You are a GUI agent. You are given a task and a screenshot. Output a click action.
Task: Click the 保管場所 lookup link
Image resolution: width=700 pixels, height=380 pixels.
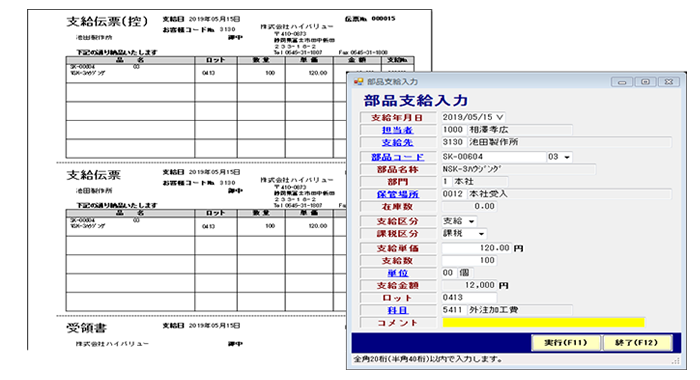click(x=397, y=194)
